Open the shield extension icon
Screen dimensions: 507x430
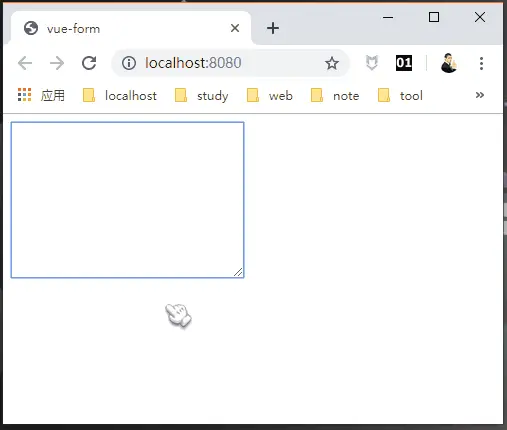(x=372, y=63)
